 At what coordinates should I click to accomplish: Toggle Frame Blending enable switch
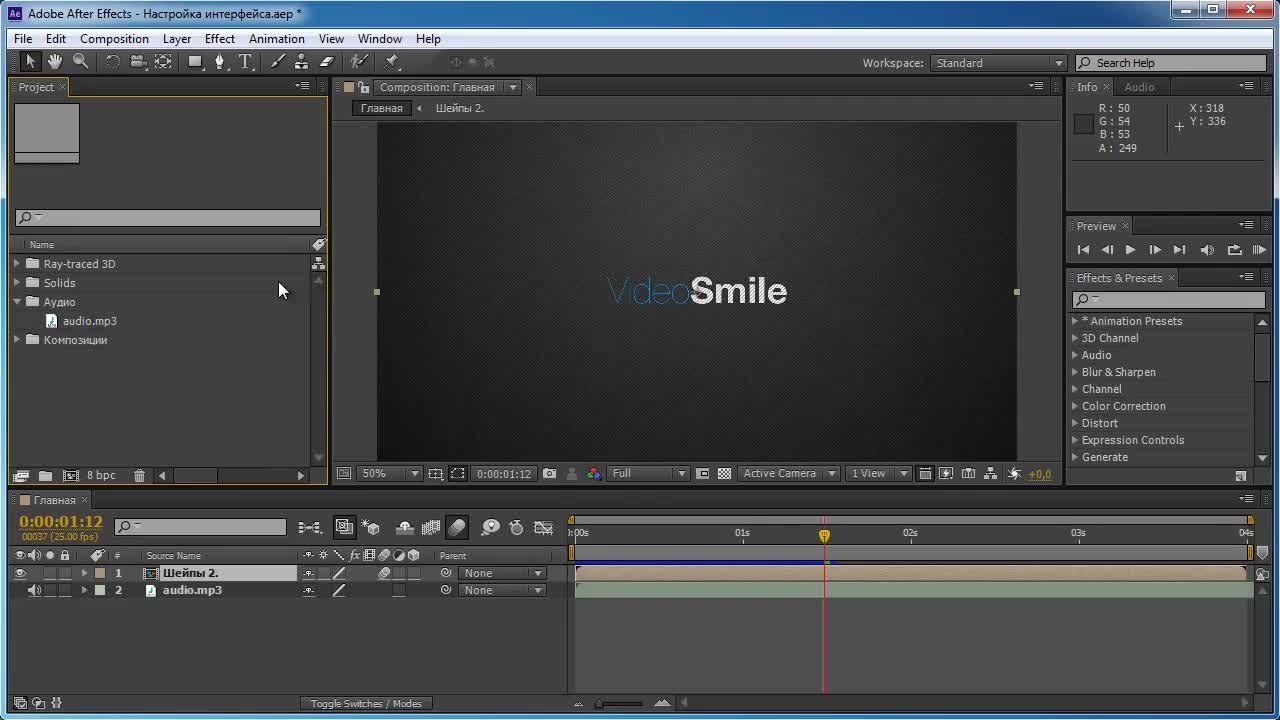pos(431,527)
